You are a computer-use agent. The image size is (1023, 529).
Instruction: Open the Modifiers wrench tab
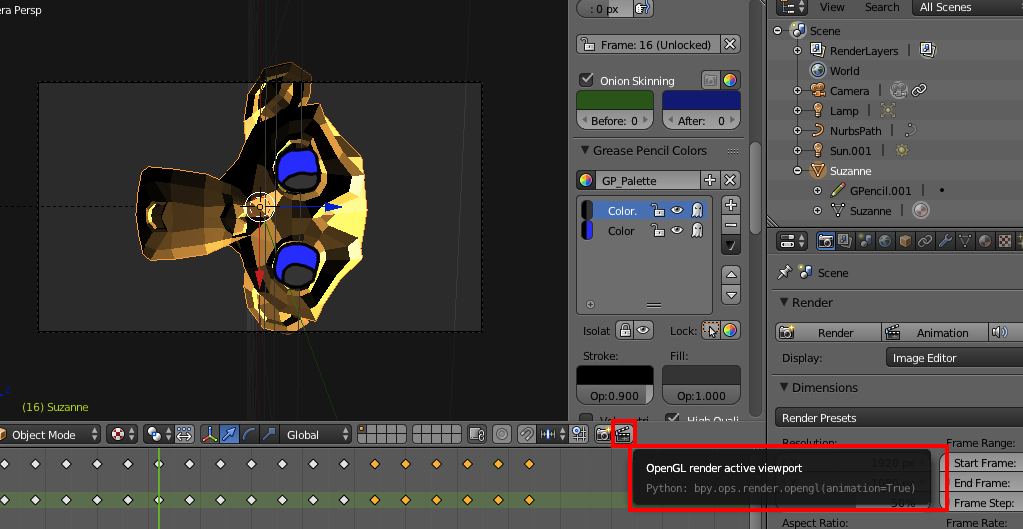coord(945,241)
